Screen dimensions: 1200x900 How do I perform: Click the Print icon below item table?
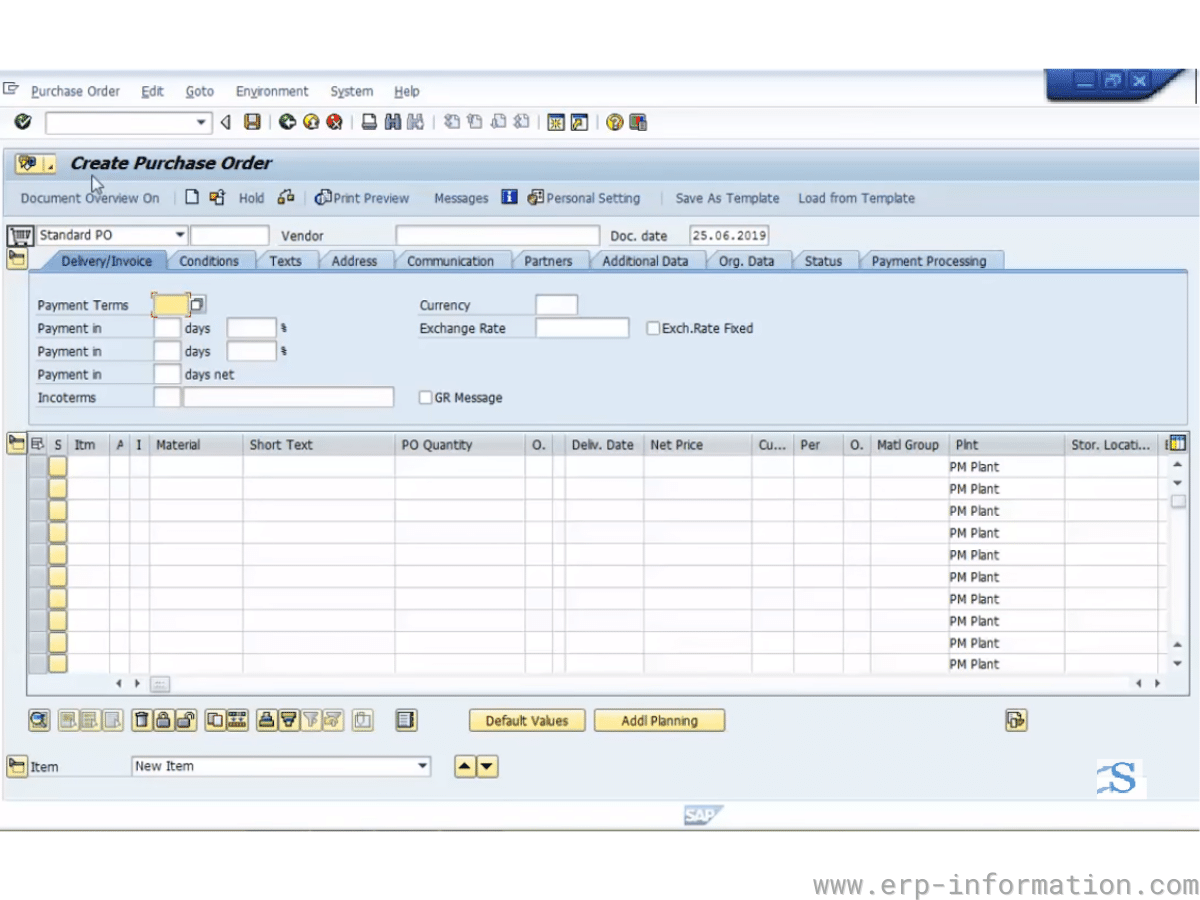(x=266, y=720)
